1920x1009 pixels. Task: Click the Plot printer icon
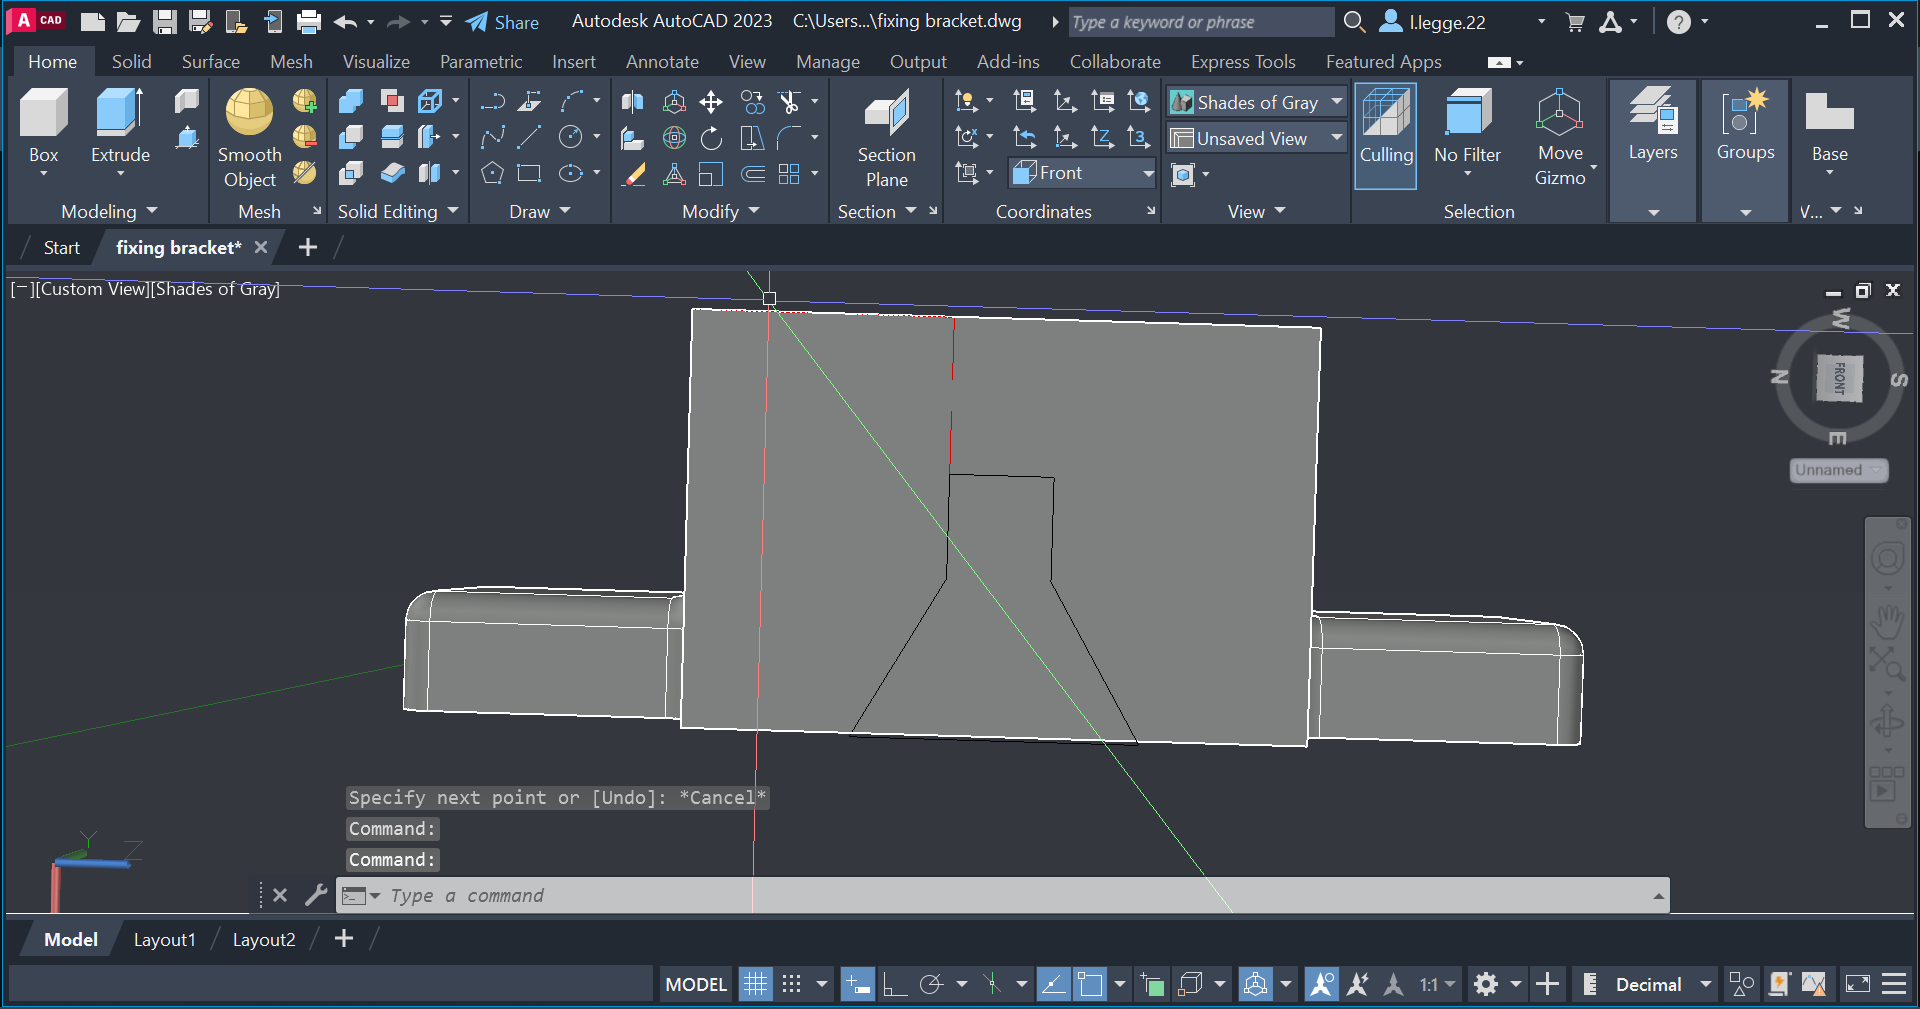pyautogui.click(x=309, y=22)
